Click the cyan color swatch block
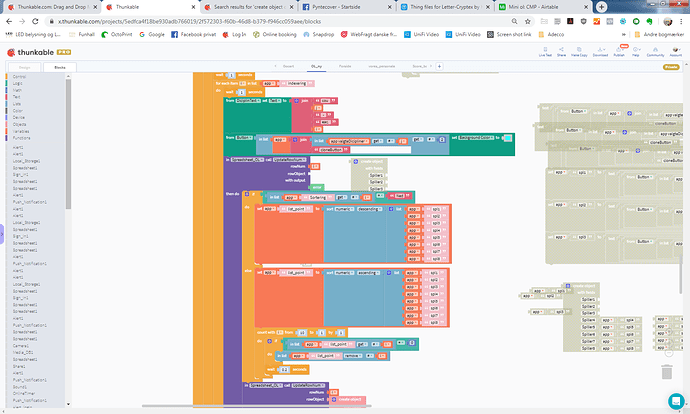This screenshot has height=414, width=690. pyautogui.click(x=507, y=138)
